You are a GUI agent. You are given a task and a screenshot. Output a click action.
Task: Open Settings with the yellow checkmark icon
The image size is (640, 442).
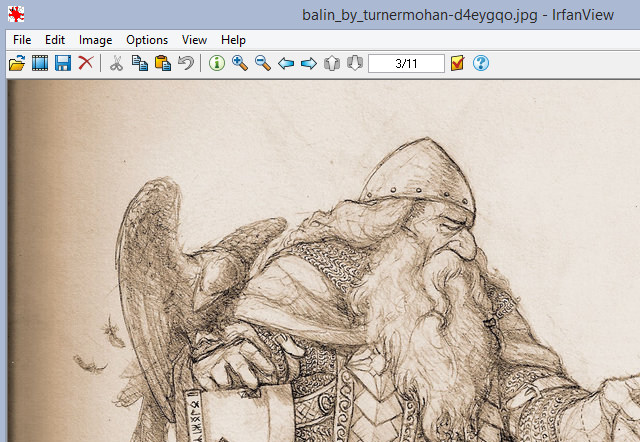[x=458, y=63]
